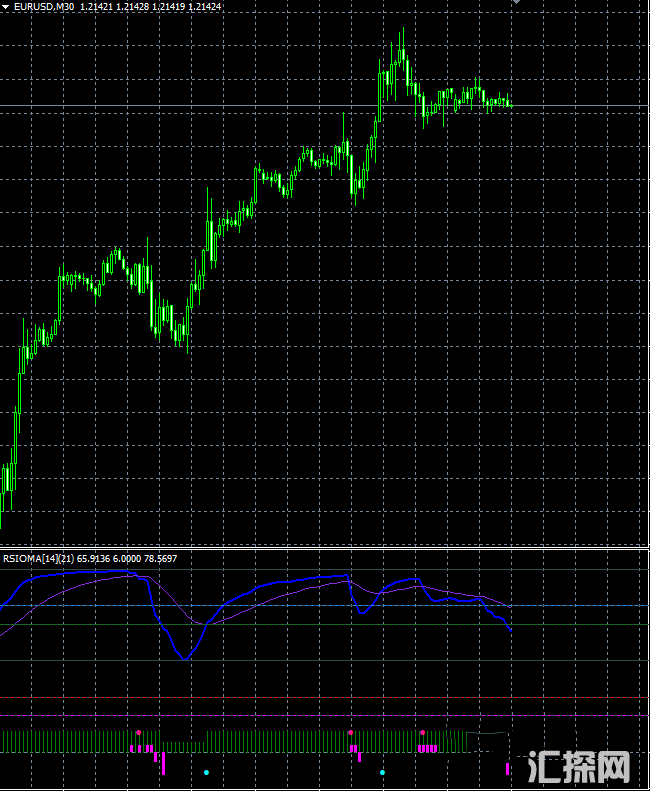This screenshot has height=791, width=650.
Task: Click the white triangle beside EURUSD,M30
Action: [x=6, y=6]
